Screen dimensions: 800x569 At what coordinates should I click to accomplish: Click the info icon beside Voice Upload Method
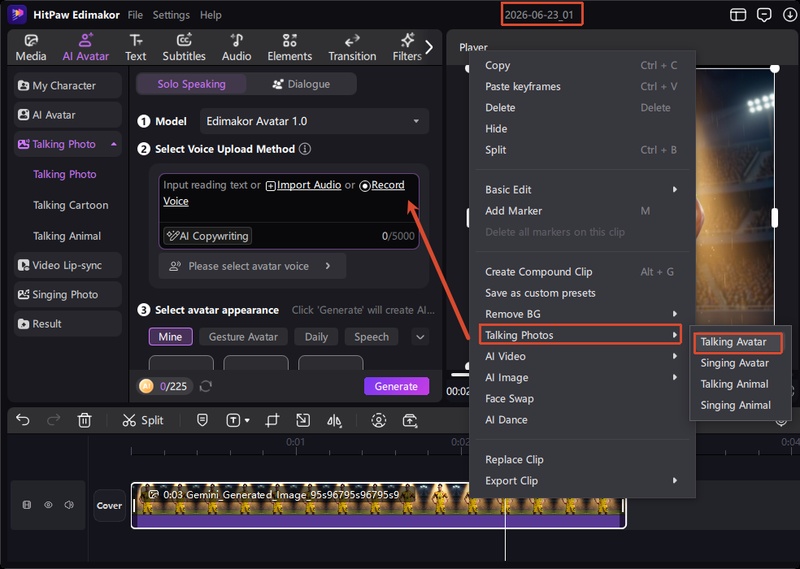[x=305, y=149]
